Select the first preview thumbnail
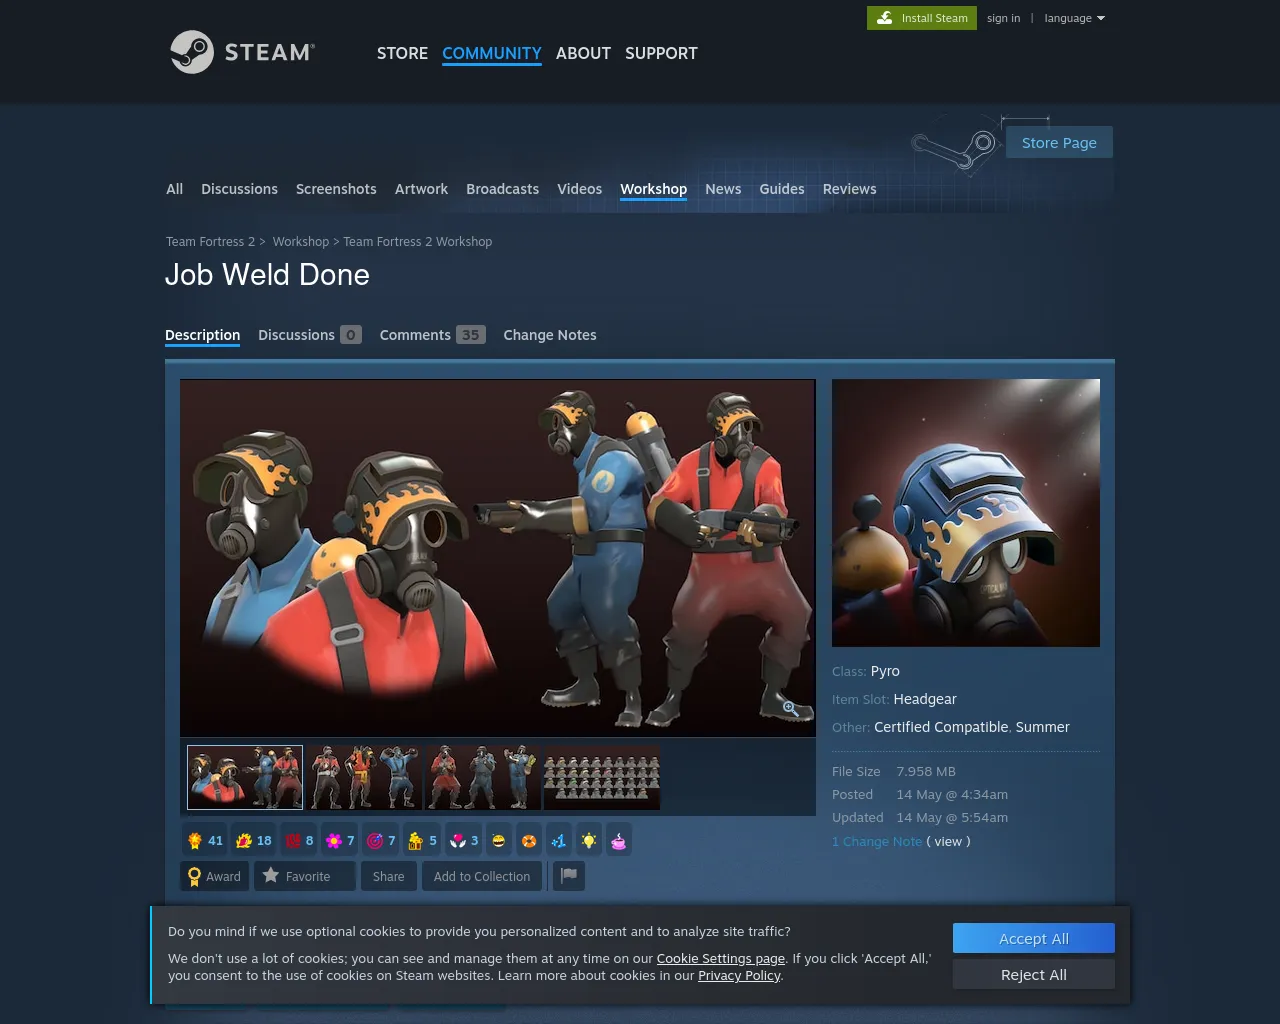 tap(245, 777)
